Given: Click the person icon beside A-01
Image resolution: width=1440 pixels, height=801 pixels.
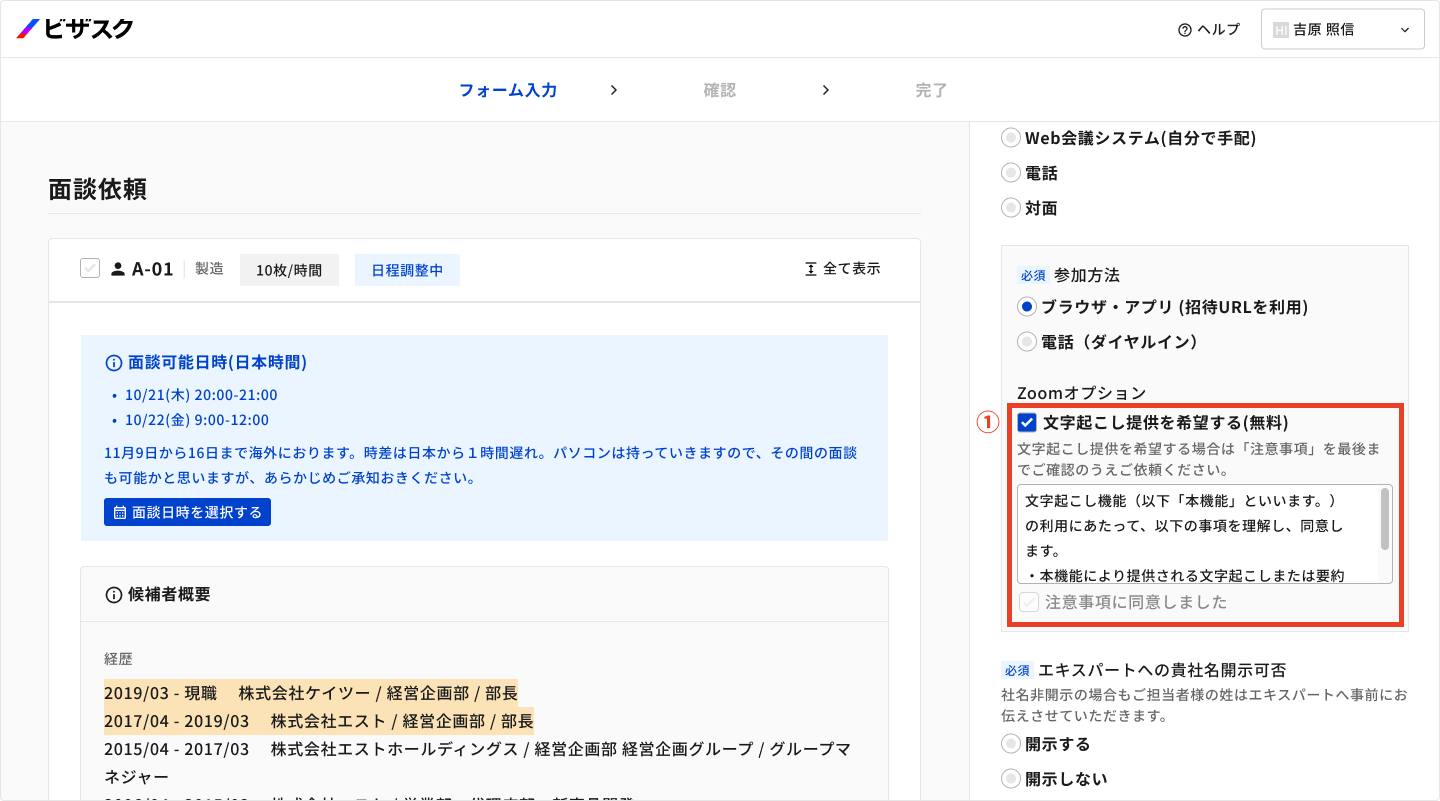Looking at the screenshot, I should tap(118, 269).
